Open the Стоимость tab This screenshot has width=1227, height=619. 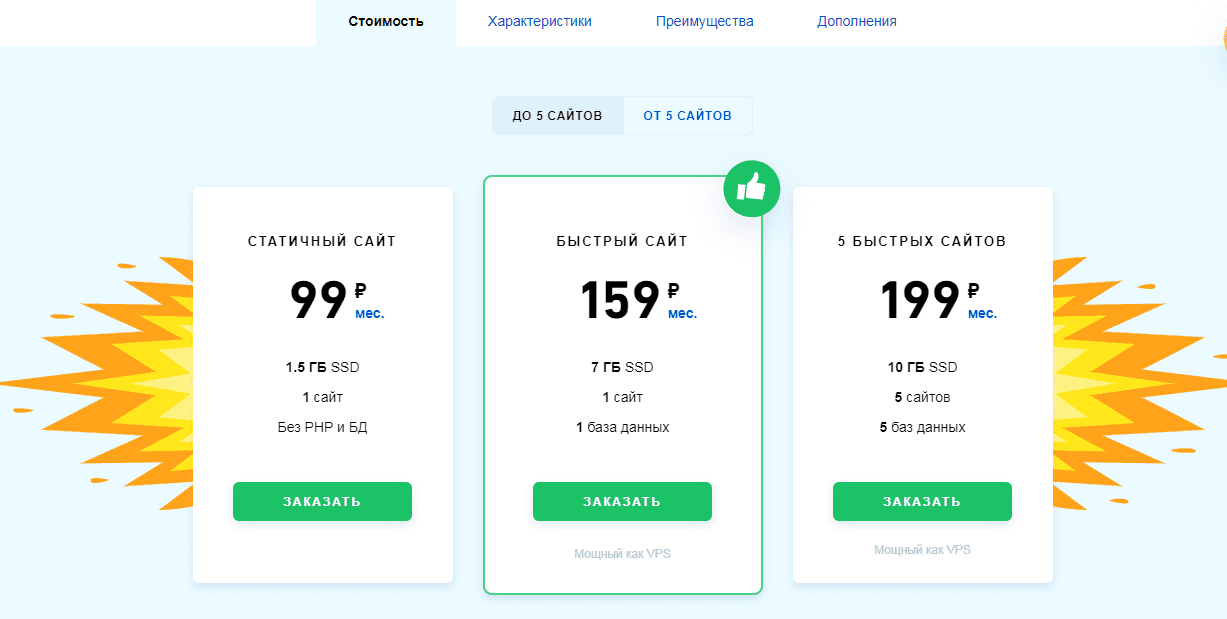pos(386,20)
